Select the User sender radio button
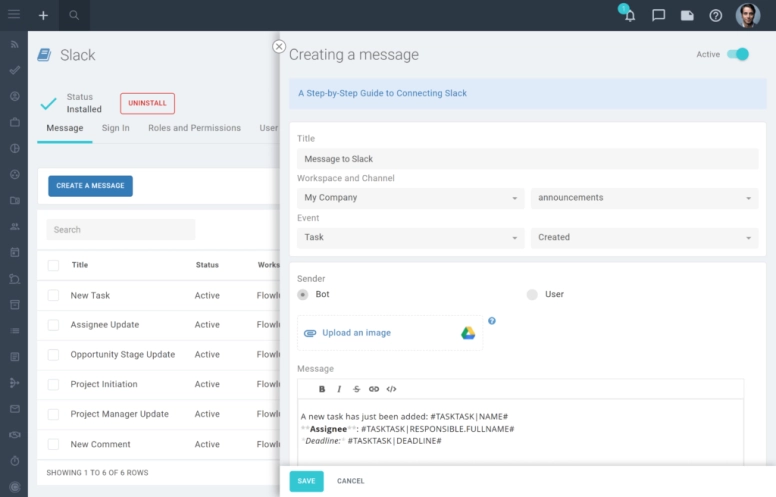776x497 pixels. (x=532, y=295)
